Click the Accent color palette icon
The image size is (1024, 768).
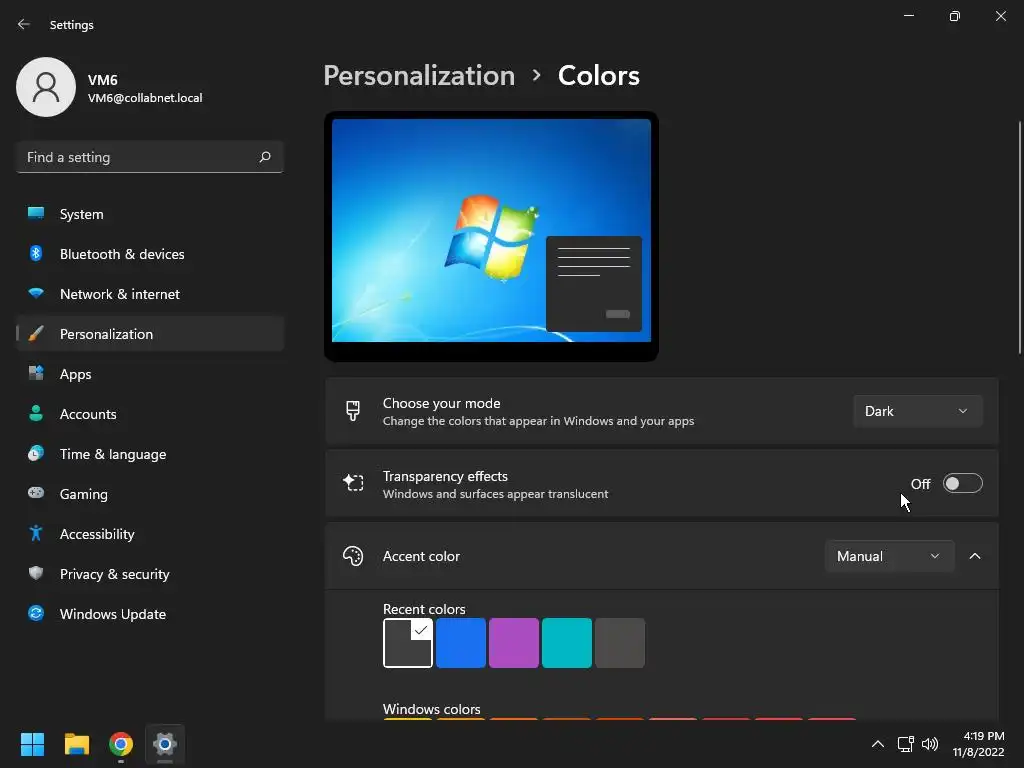click(x=353, y=556)
